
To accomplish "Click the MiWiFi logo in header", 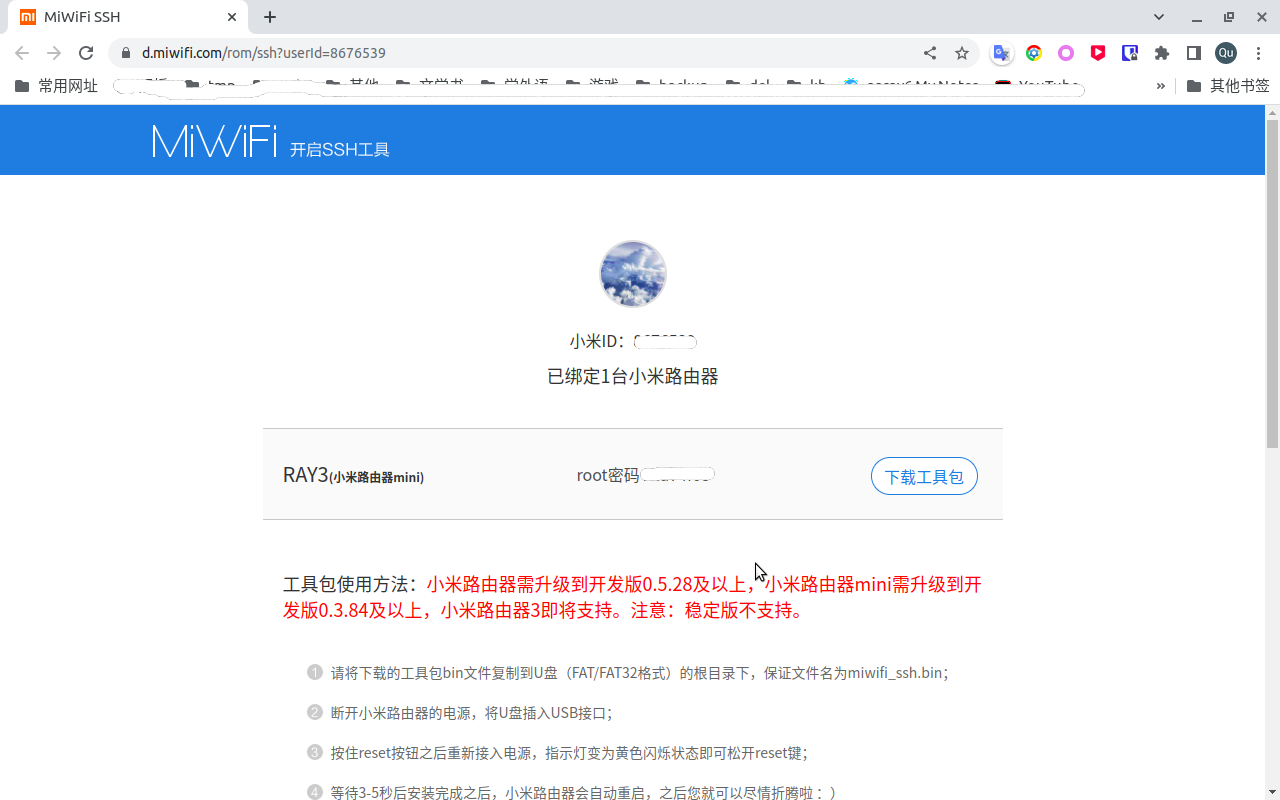I will 214,141.
